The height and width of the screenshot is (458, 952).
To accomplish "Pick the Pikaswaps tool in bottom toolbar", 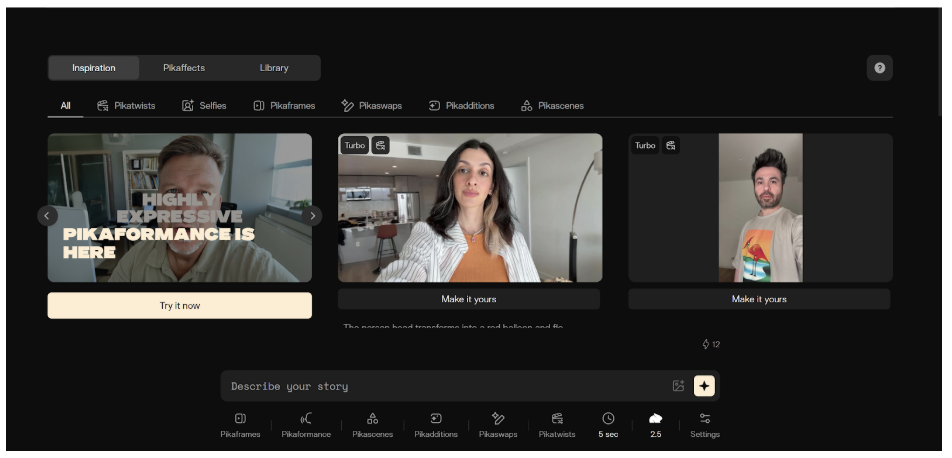I will tap(498, 424).
